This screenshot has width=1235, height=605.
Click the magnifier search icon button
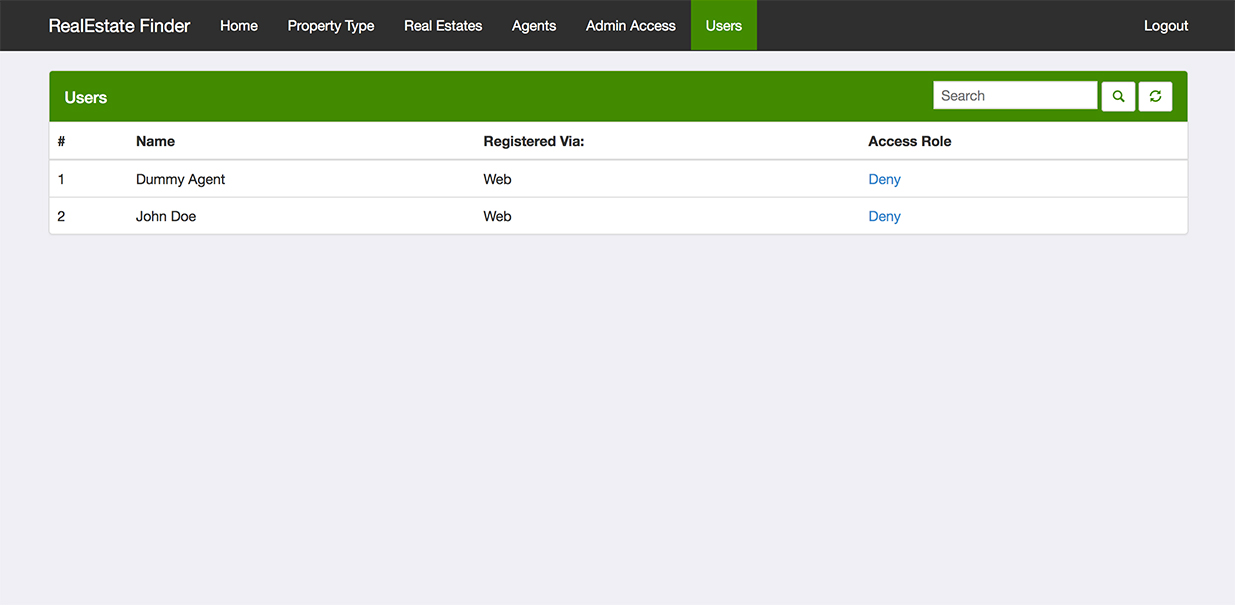1118,96
